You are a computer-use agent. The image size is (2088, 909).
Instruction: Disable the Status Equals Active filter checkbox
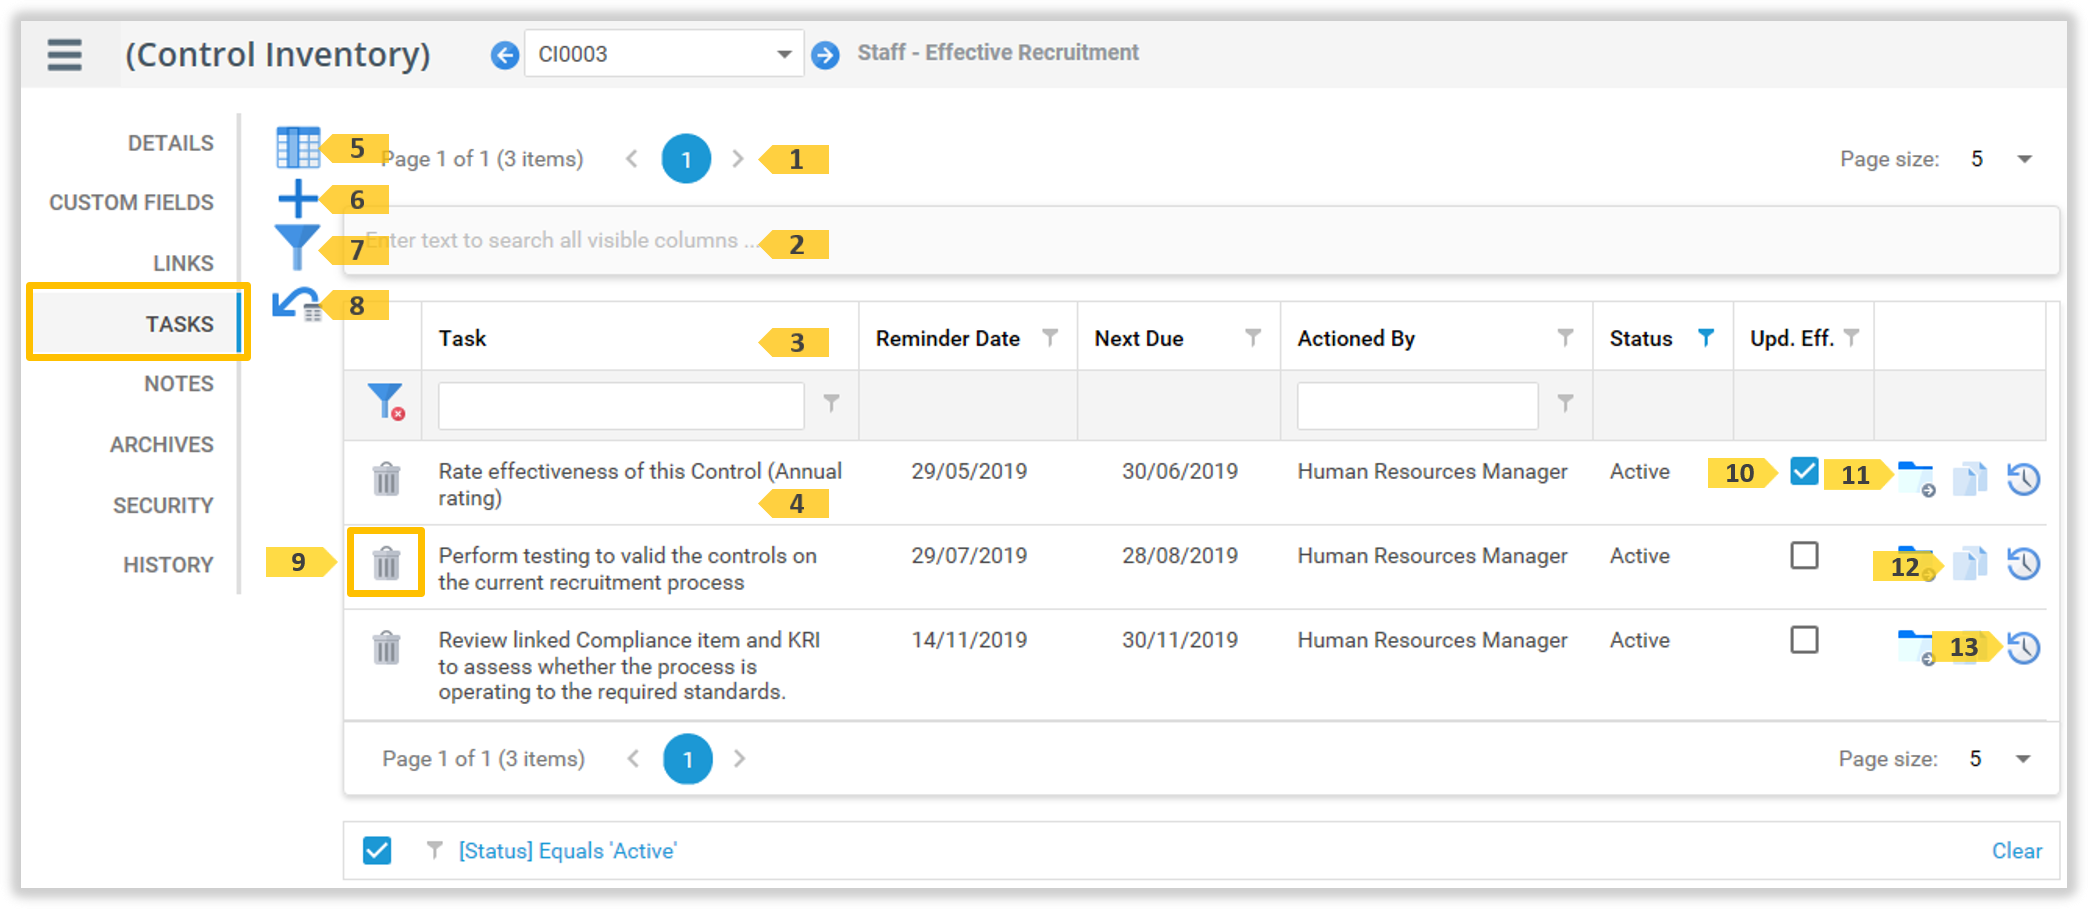(377, 851)
